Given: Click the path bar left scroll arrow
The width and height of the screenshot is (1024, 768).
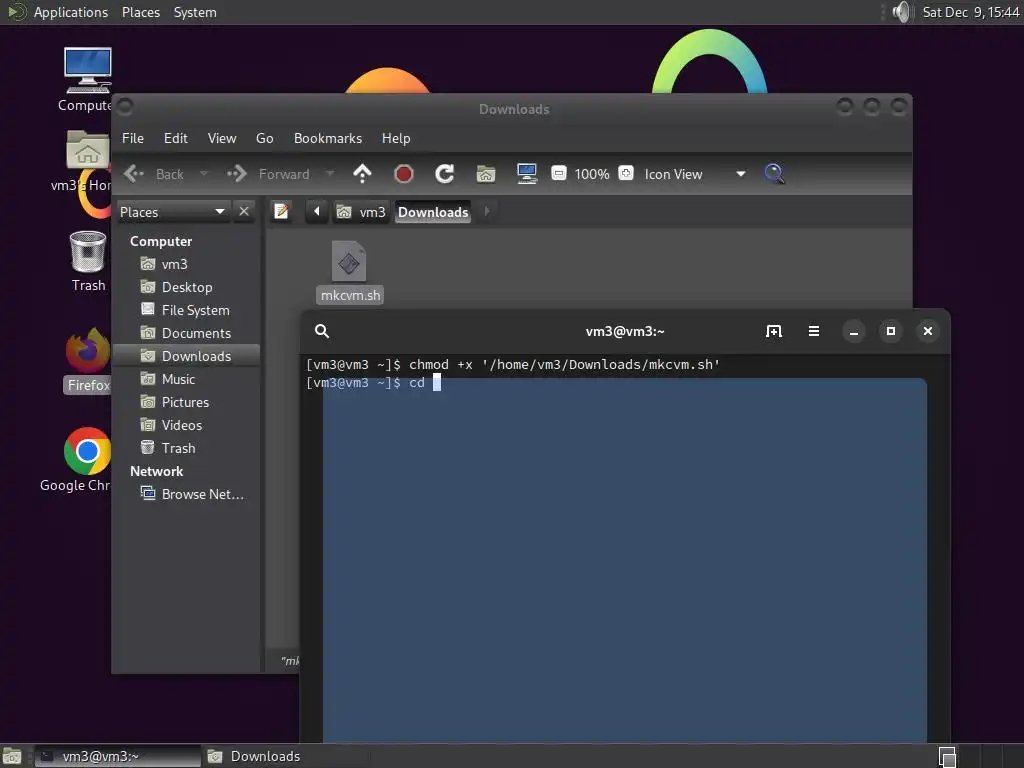Looking at the screenshot, I should [x=317, y=212].
